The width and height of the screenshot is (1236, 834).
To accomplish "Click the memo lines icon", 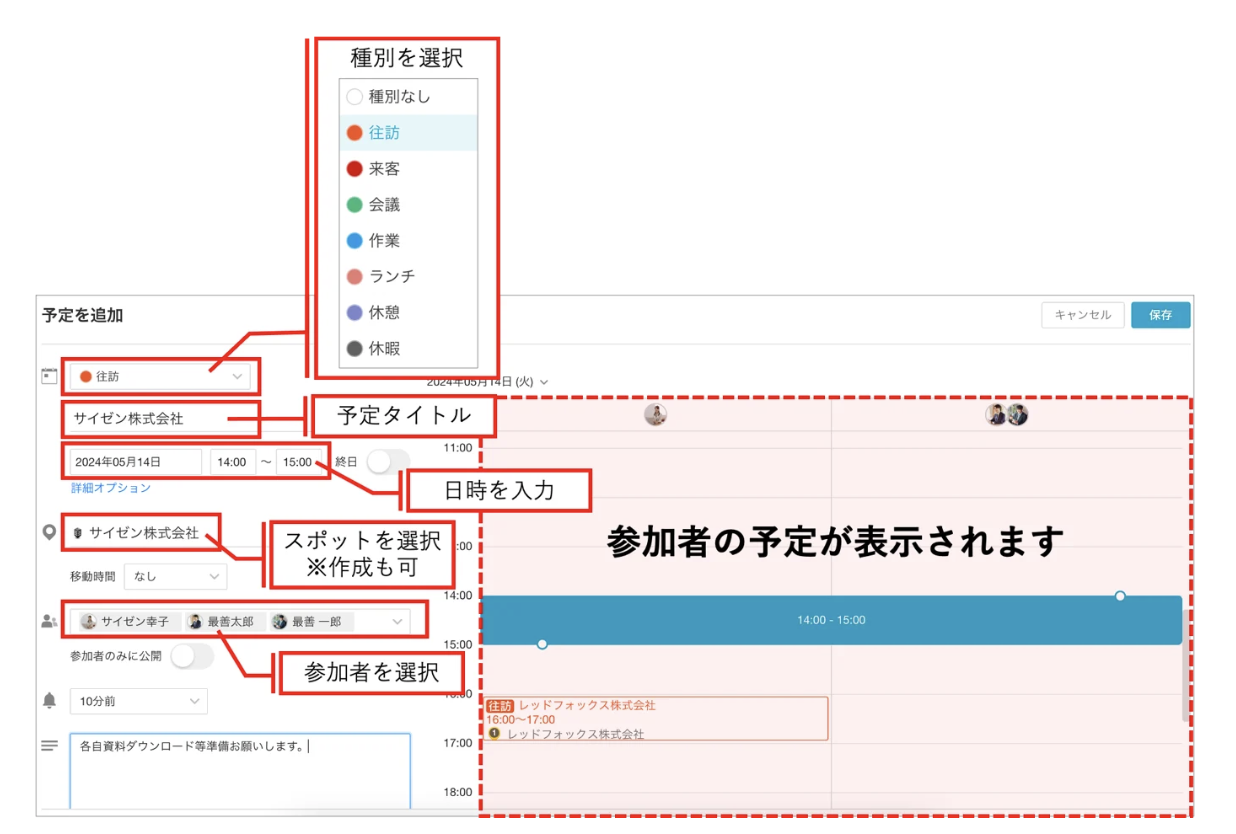I will 49,745.
